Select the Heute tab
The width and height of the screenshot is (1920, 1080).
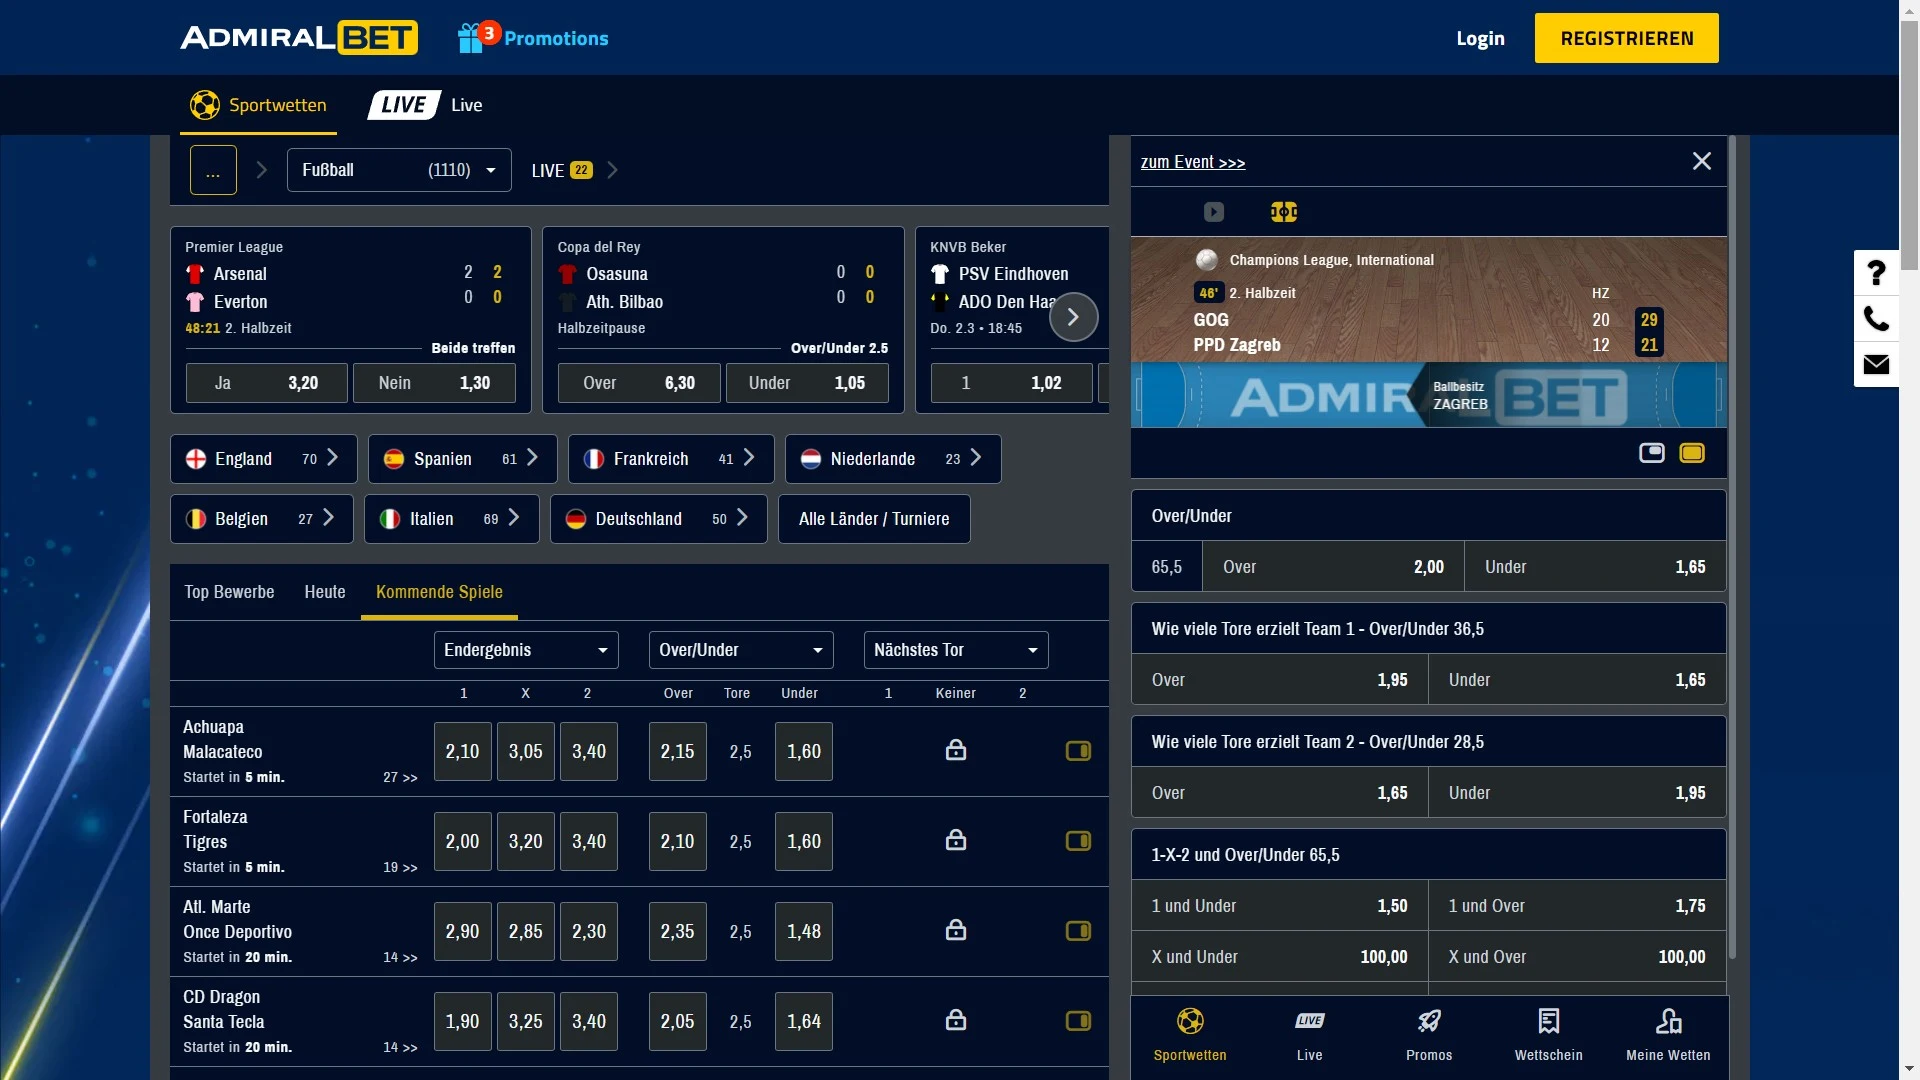[x=324, y=591]
